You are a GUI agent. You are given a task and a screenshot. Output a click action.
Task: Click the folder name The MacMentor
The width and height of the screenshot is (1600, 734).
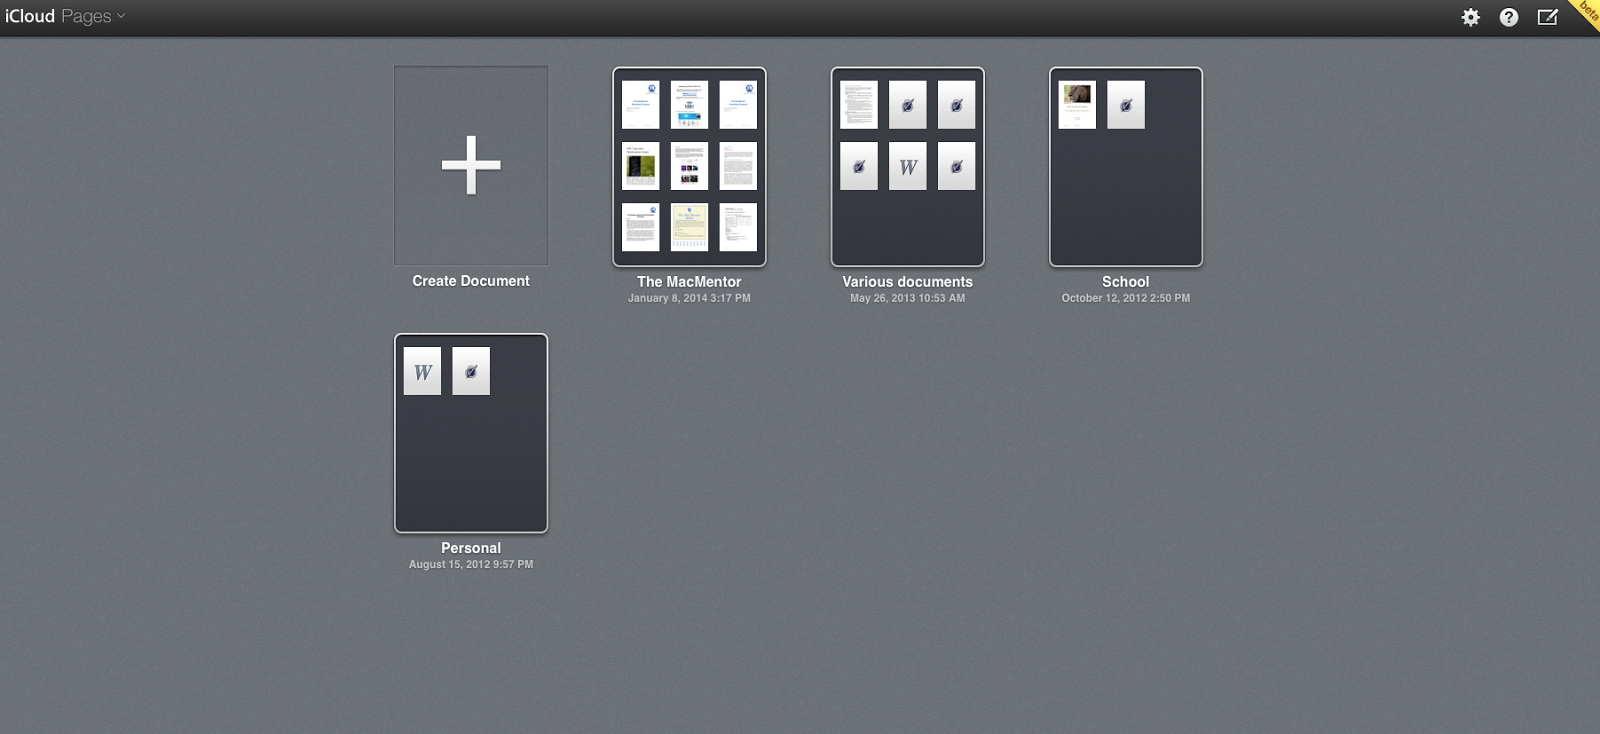click(x=689, y=282)
